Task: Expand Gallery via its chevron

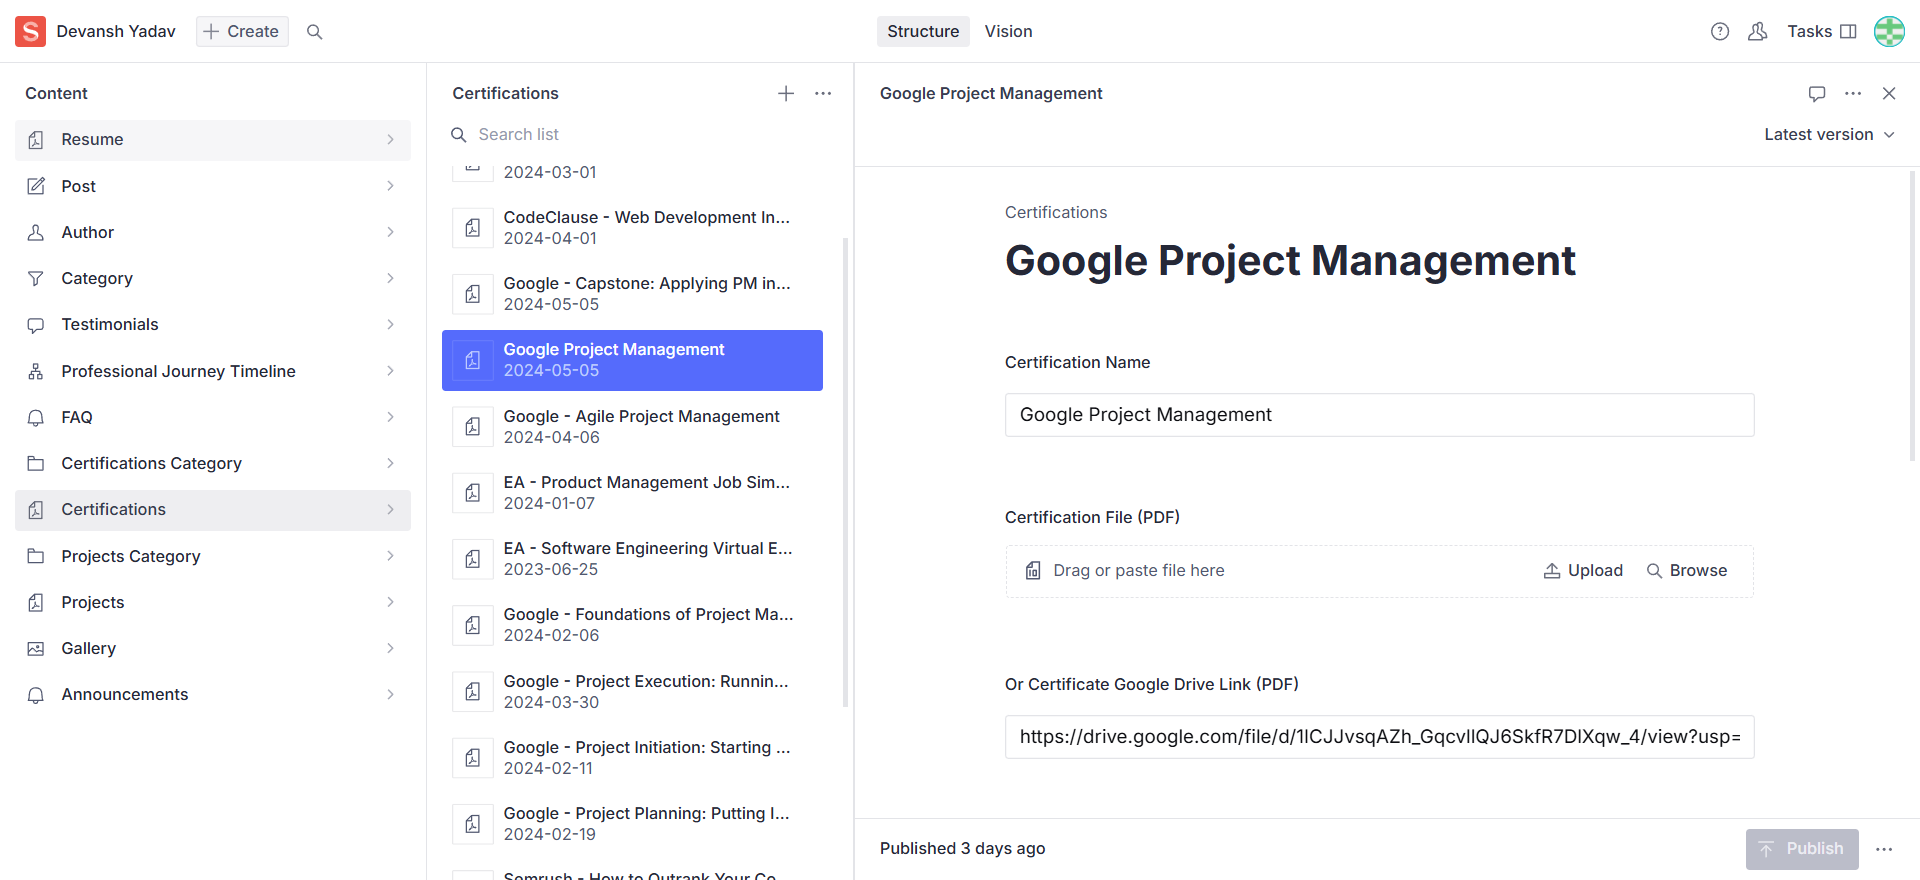Action: [x=390, y=648]
